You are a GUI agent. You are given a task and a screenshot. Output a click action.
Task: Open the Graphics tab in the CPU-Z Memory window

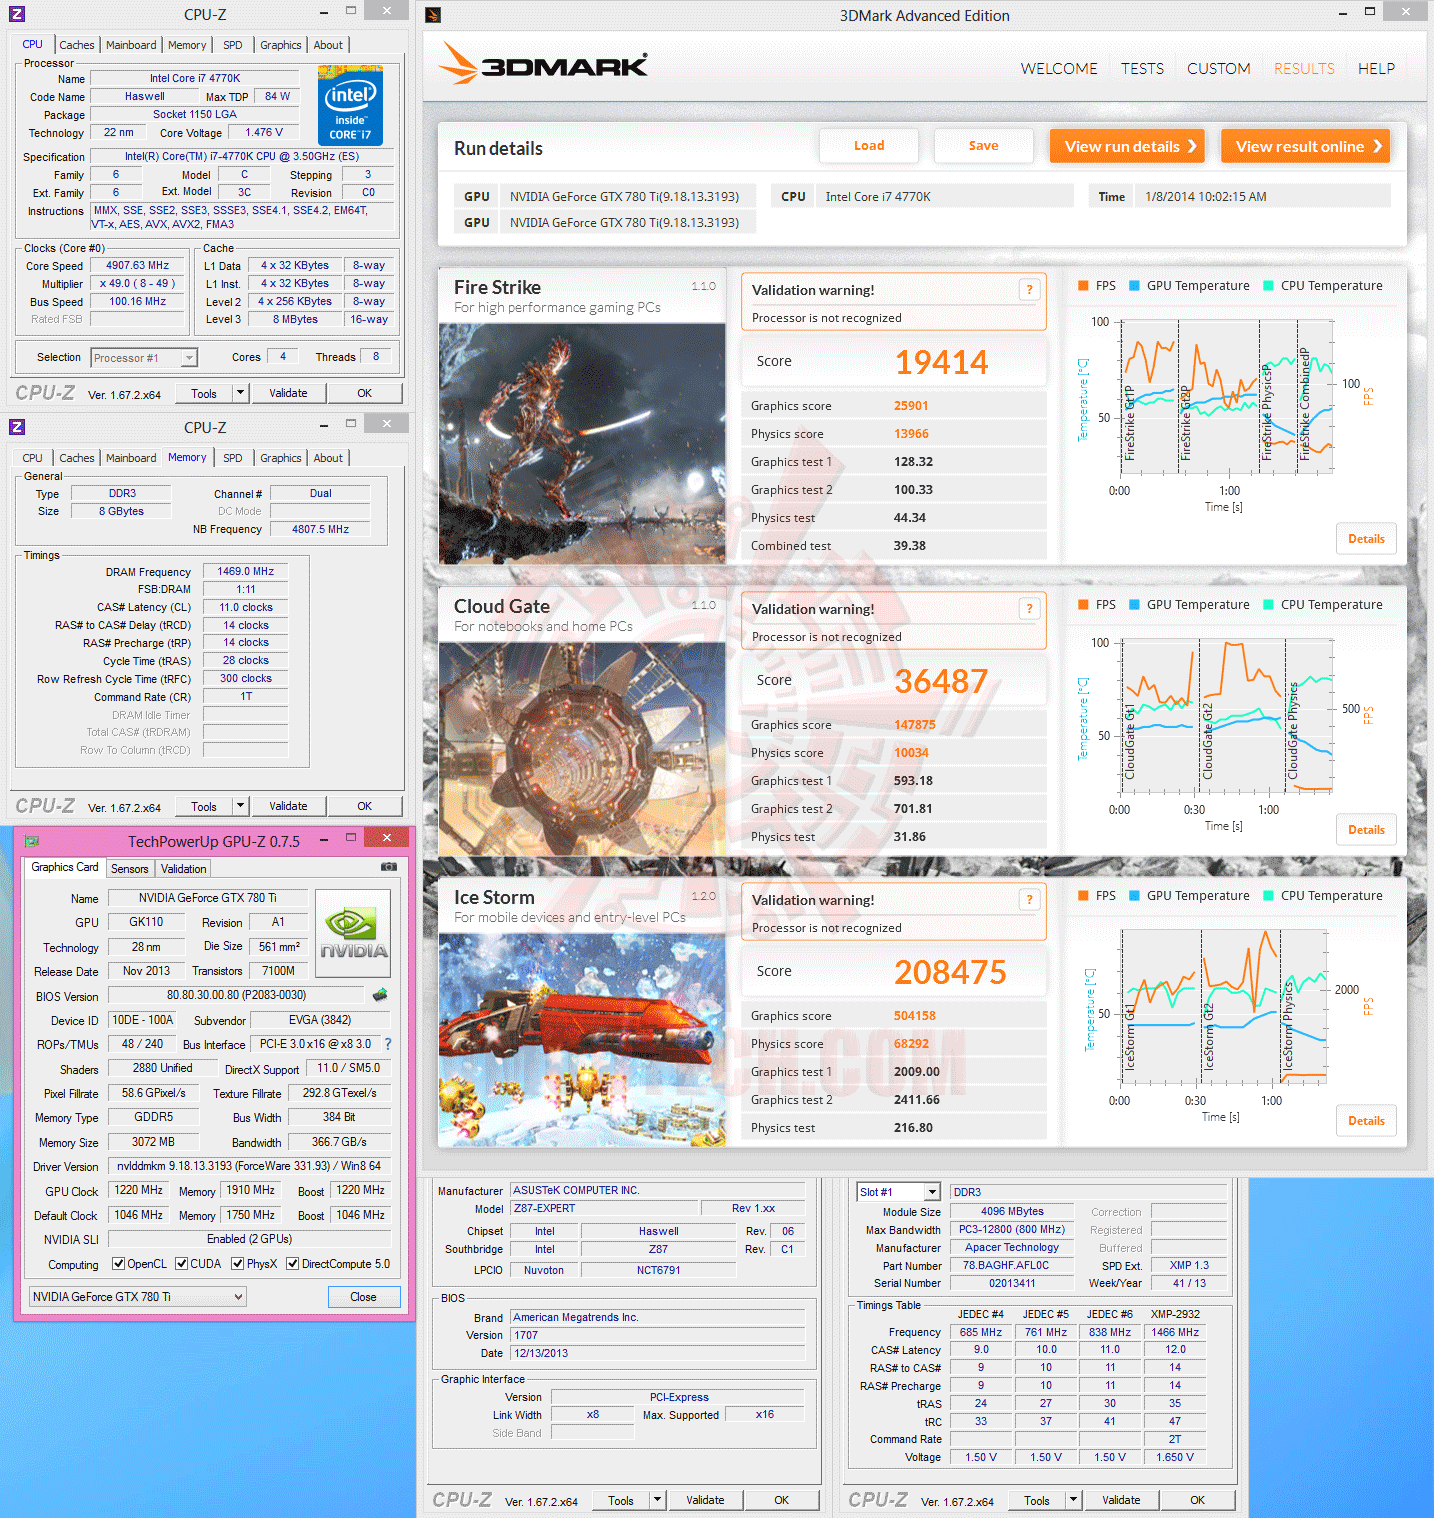tap(280, 458)
